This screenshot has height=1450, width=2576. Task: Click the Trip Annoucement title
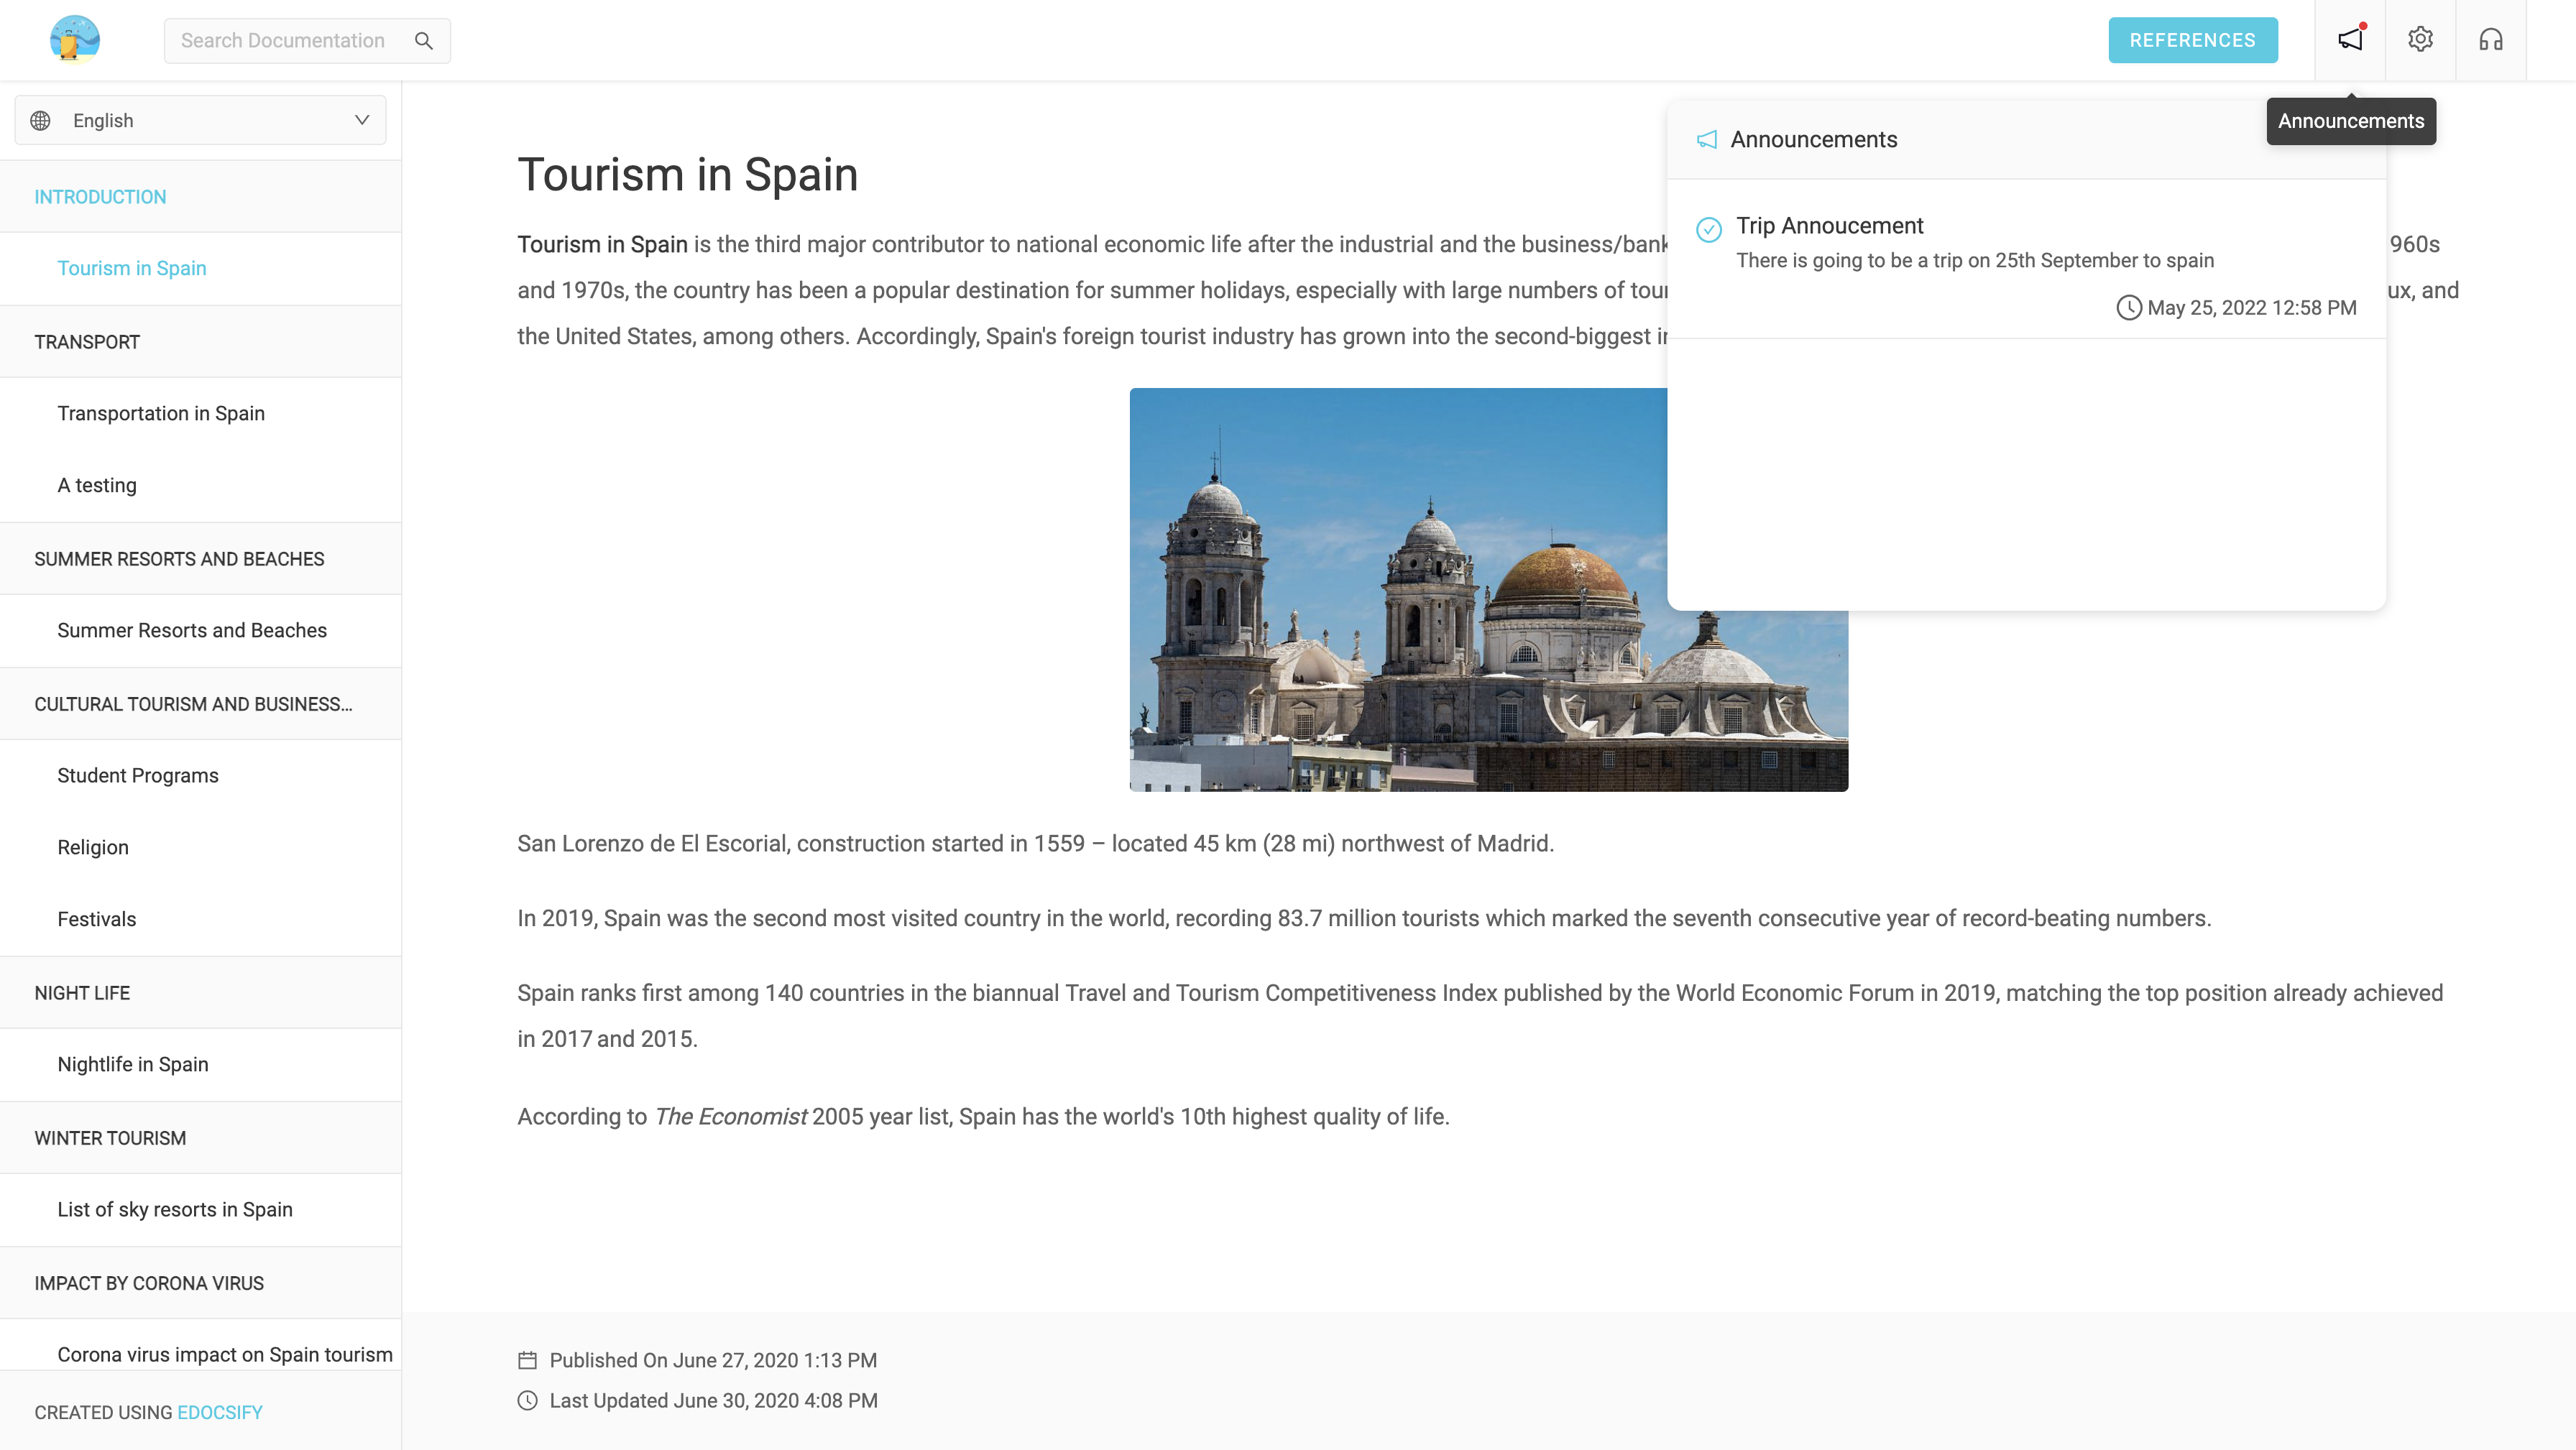[x=1829, y=226]
